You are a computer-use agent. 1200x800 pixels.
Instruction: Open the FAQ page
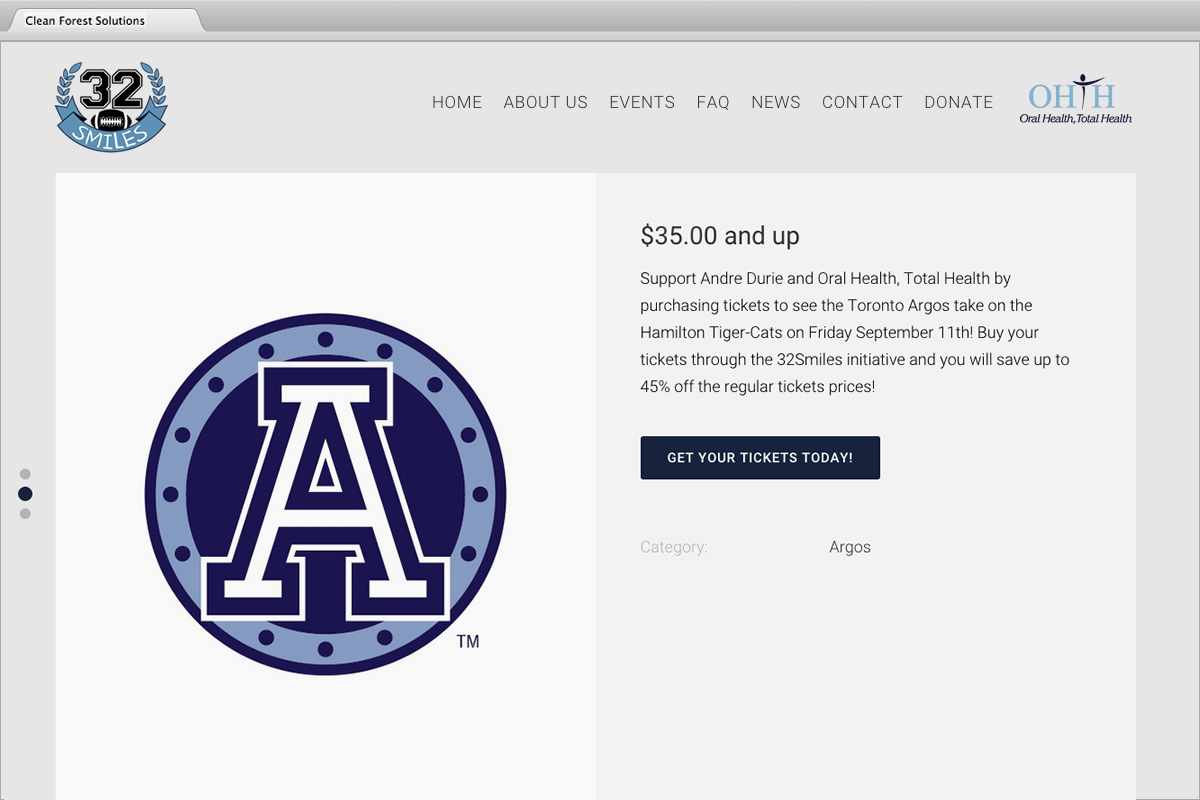tap(713, 102)
